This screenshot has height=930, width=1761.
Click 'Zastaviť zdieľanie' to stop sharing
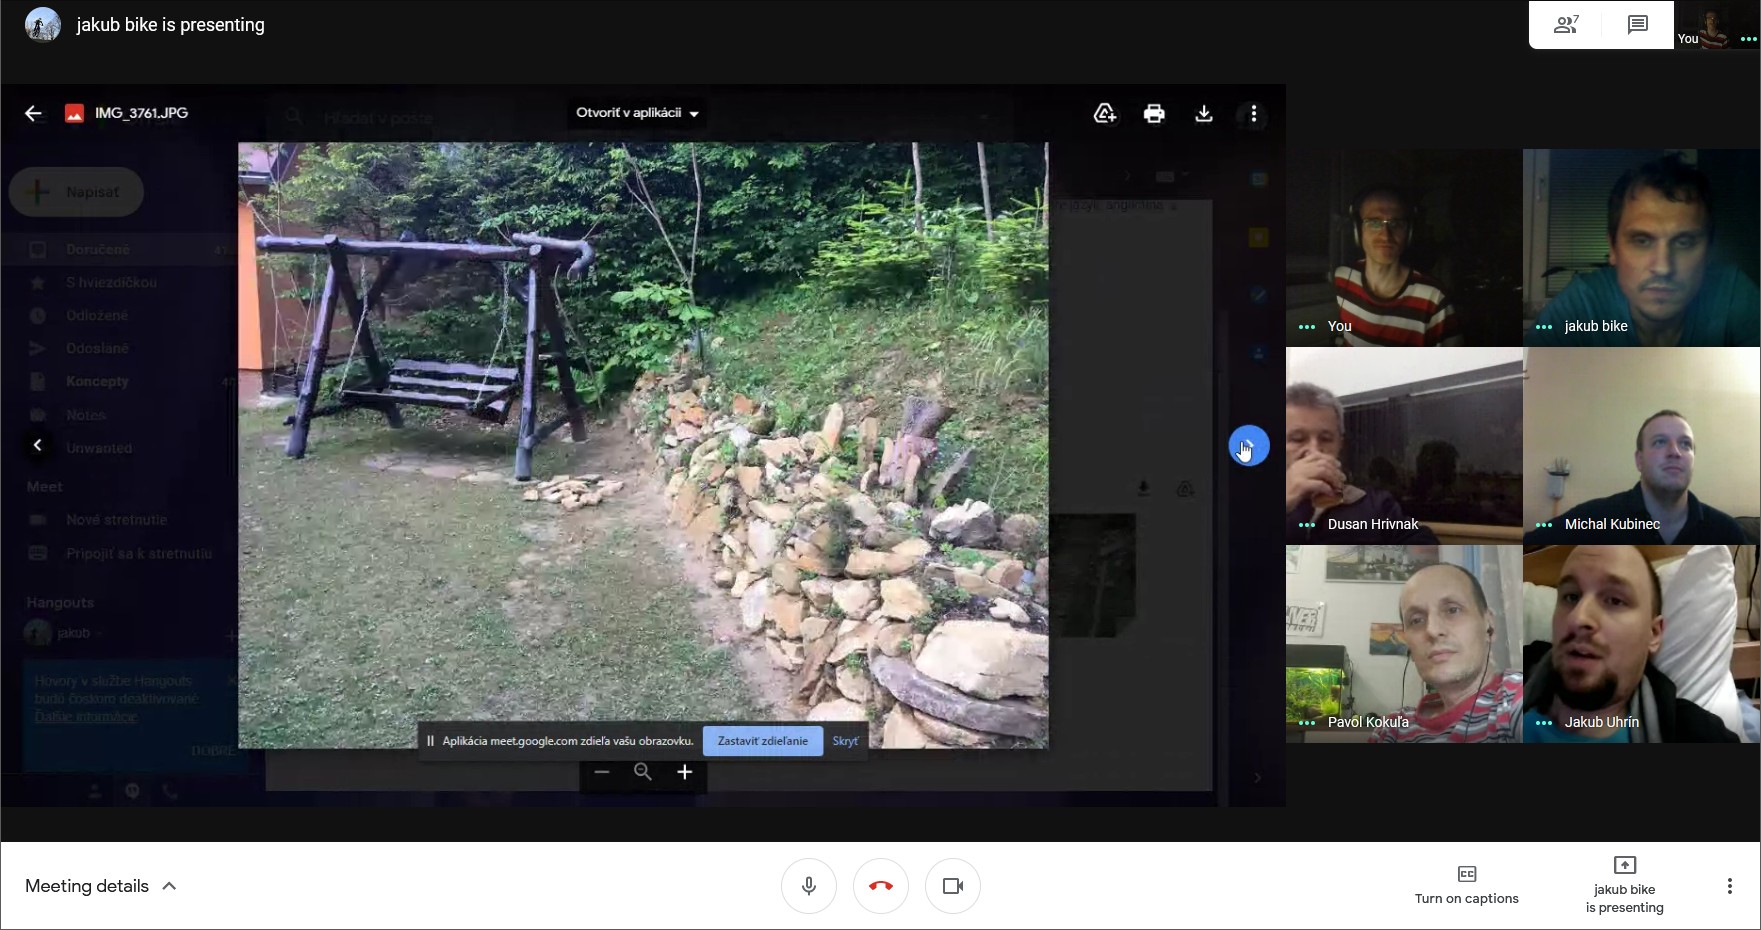[x=762, y=741]
